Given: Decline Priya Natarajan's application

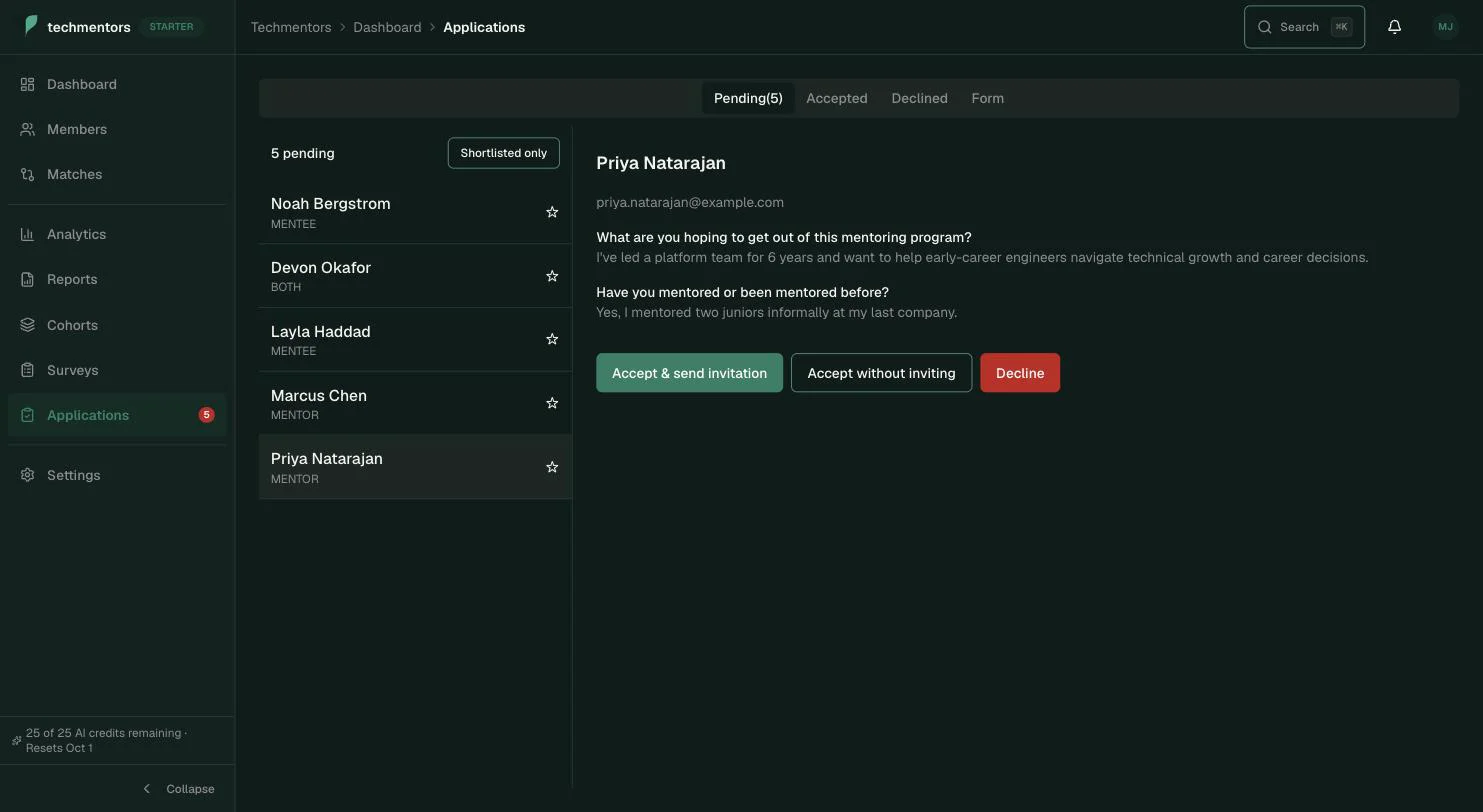Looking at the screenshot, I should coord(1020,373).
